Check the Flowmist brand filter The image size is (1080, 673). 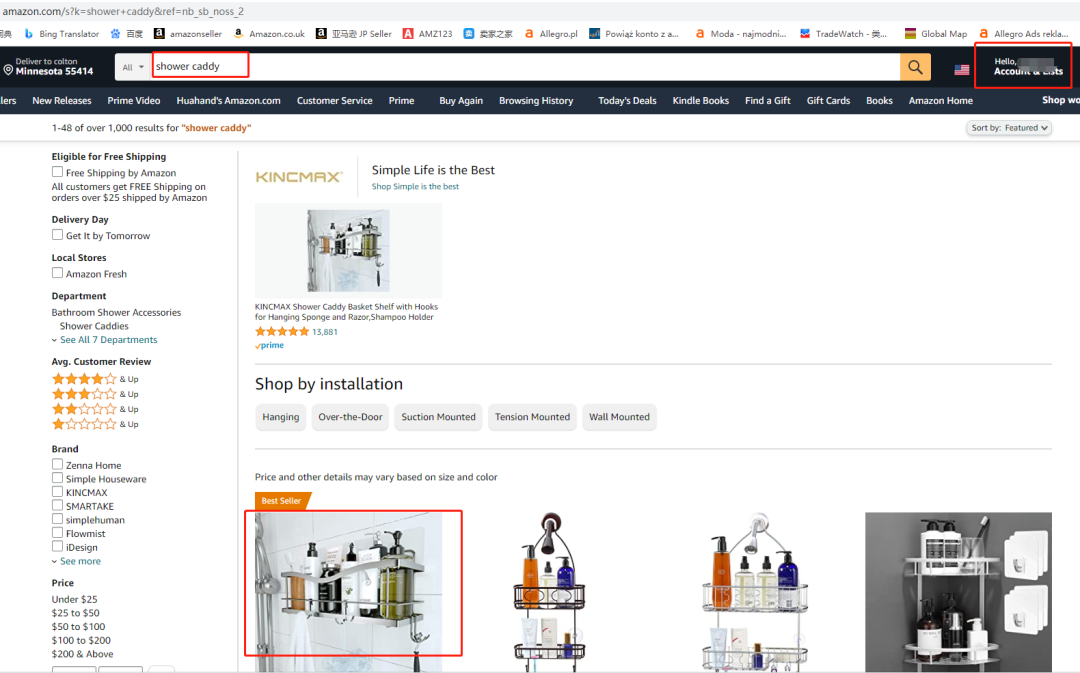57,533
